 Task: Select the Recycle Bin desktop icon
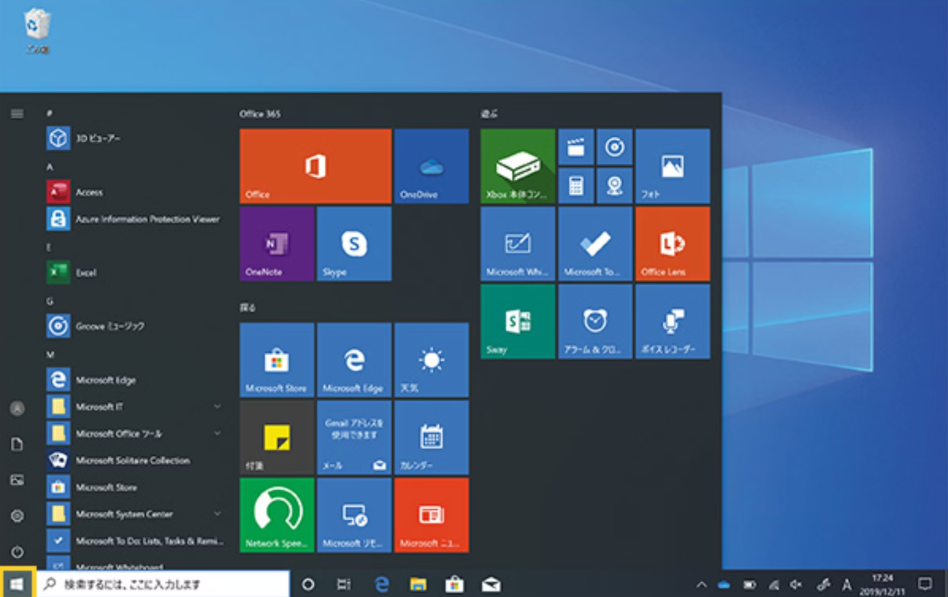pyautogui.click(x=37, y=31)
